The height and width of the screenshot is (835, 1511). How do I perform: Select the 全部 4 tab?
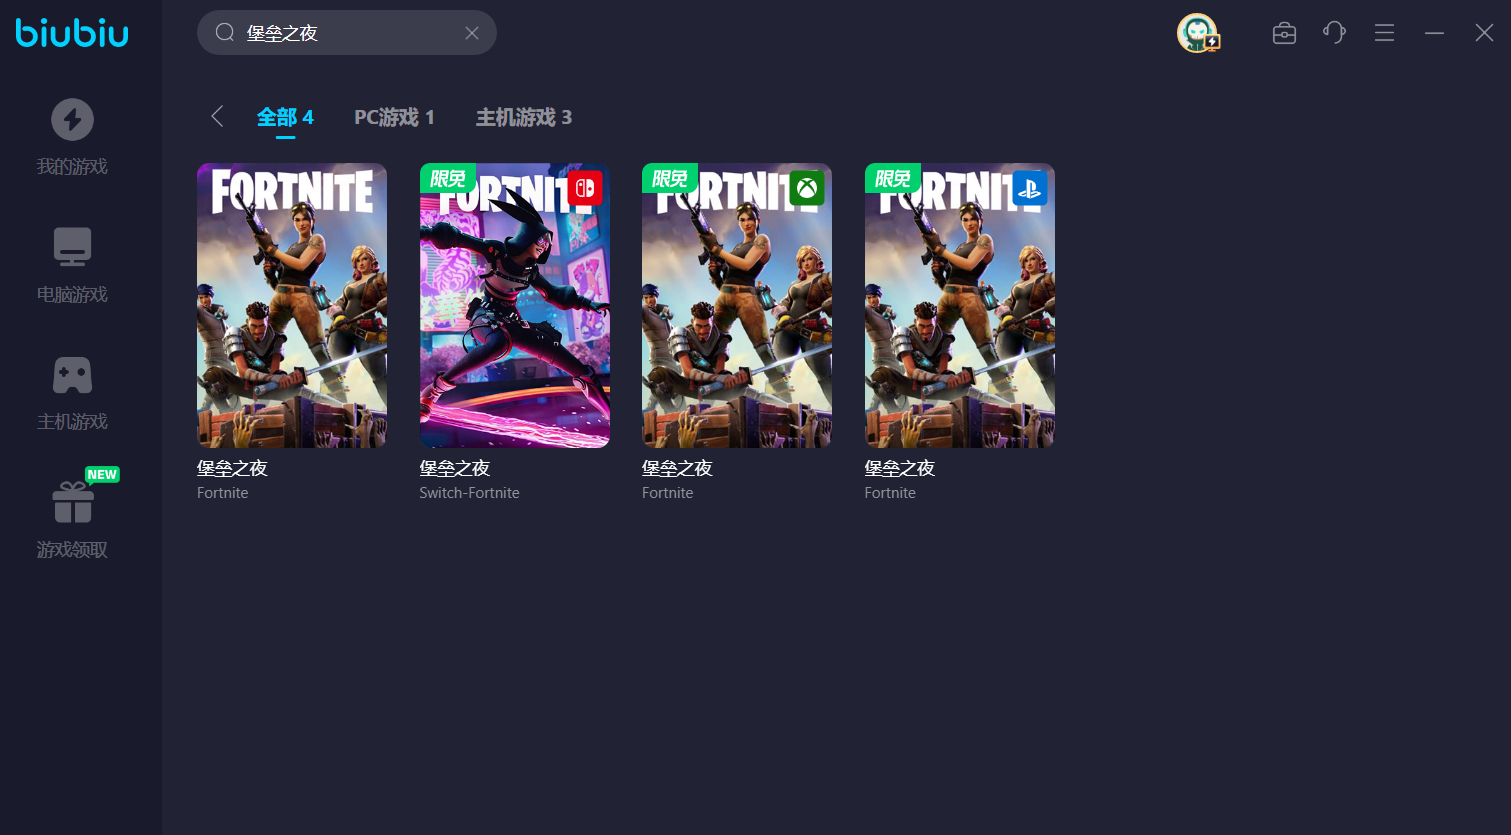point(285,117)
